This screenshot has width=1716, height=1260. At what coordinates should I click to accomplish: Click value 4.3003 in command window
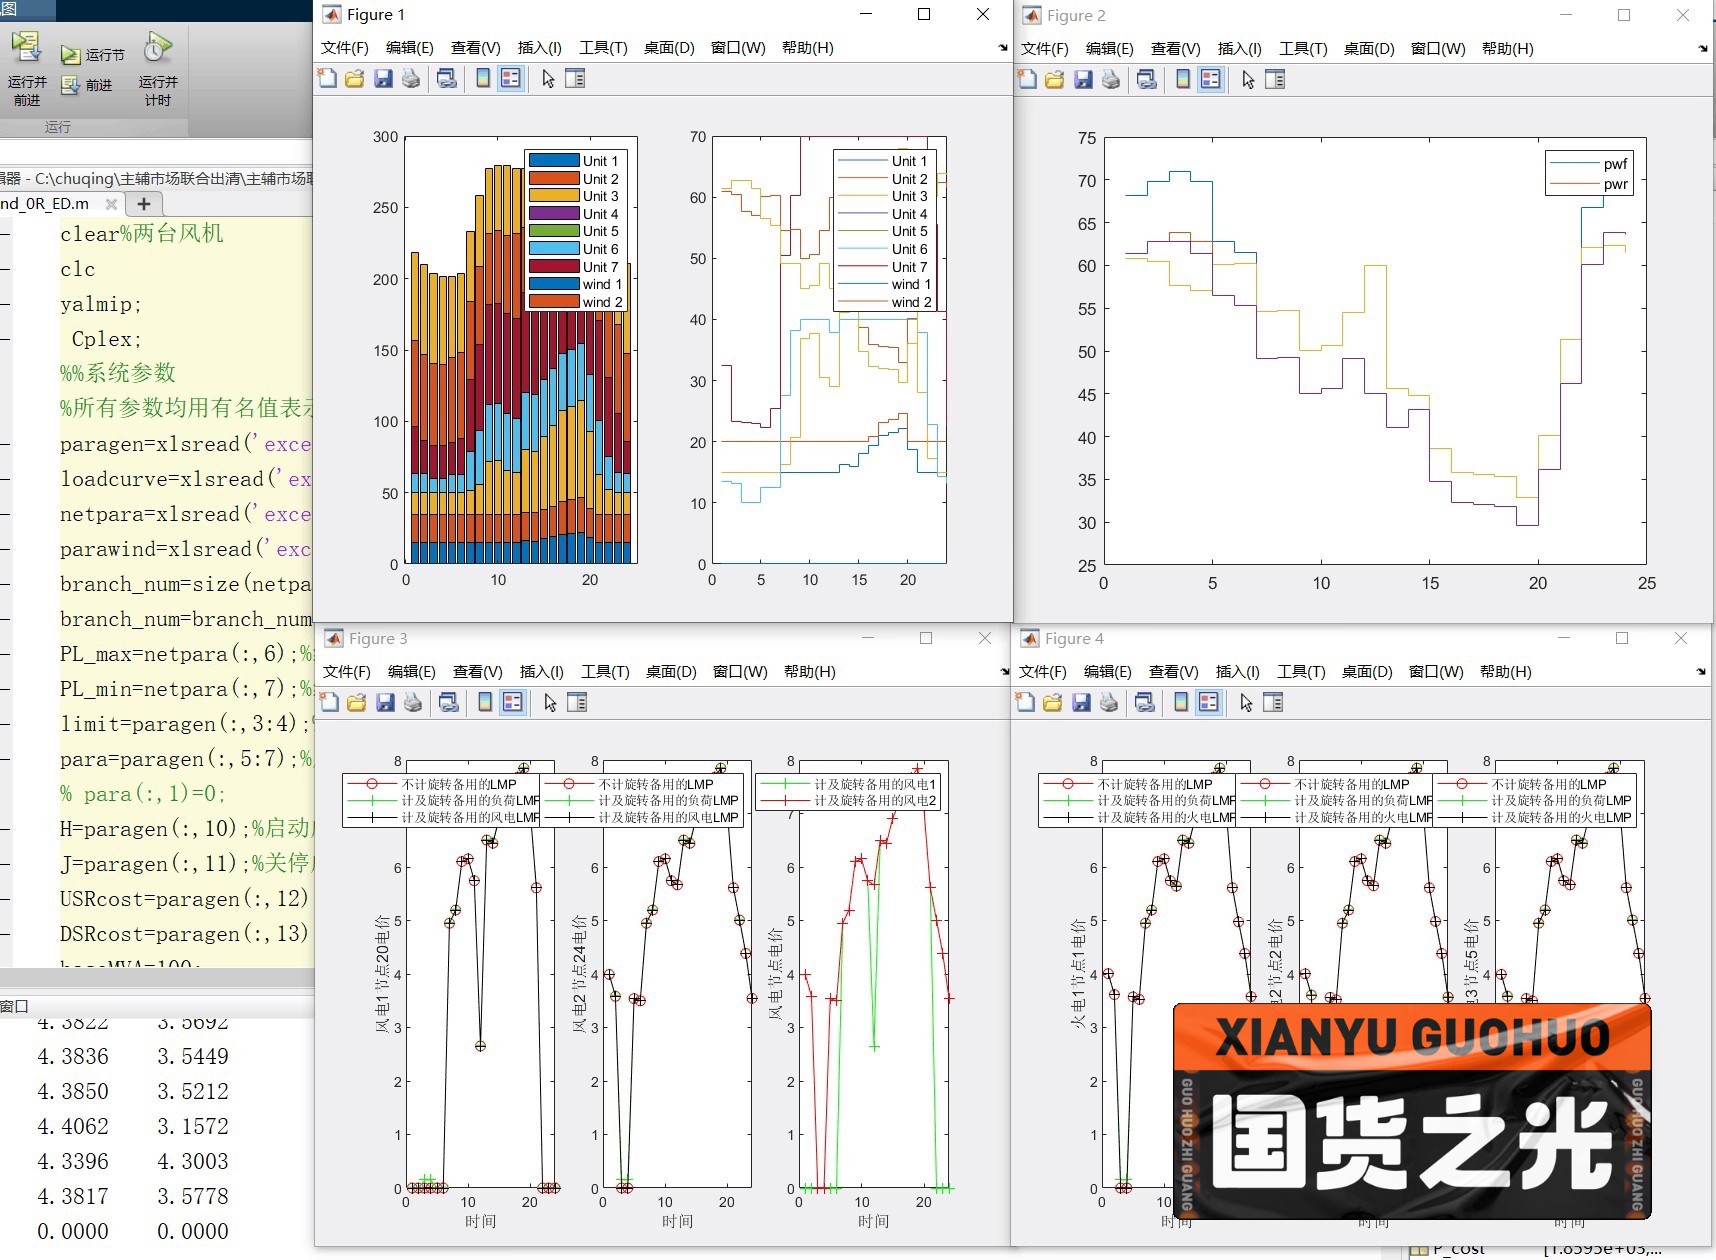[x=193, y=1161]
